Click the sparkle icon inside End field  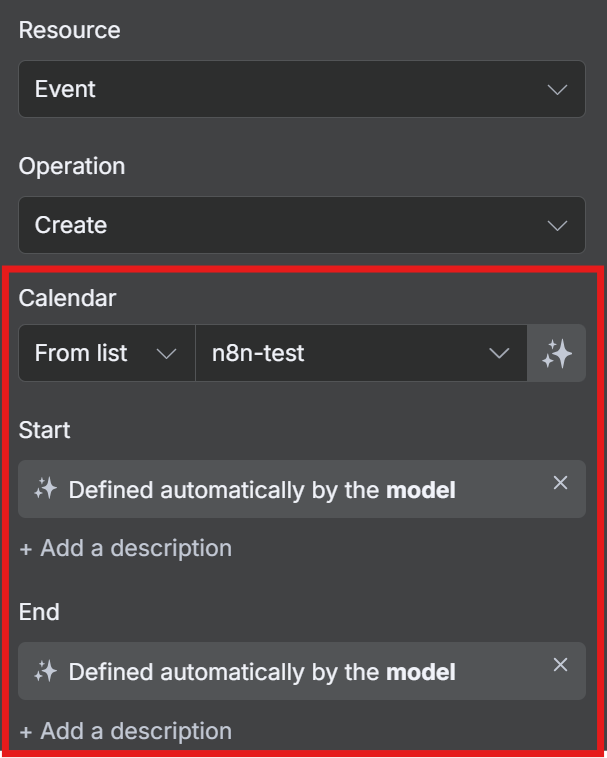point(45,672)
